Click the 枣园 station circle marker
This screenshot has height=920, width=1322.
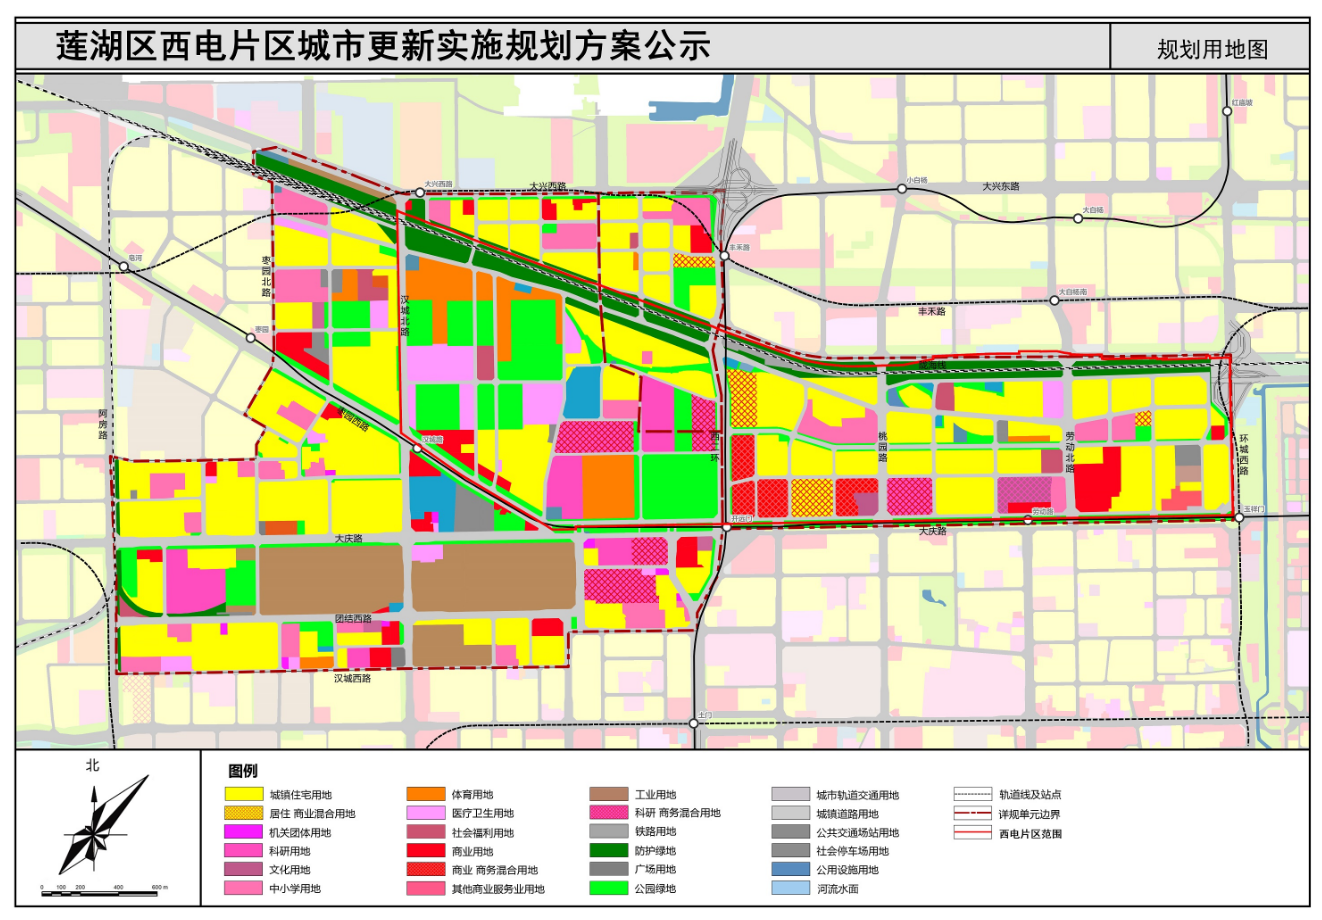coord(251,338)
